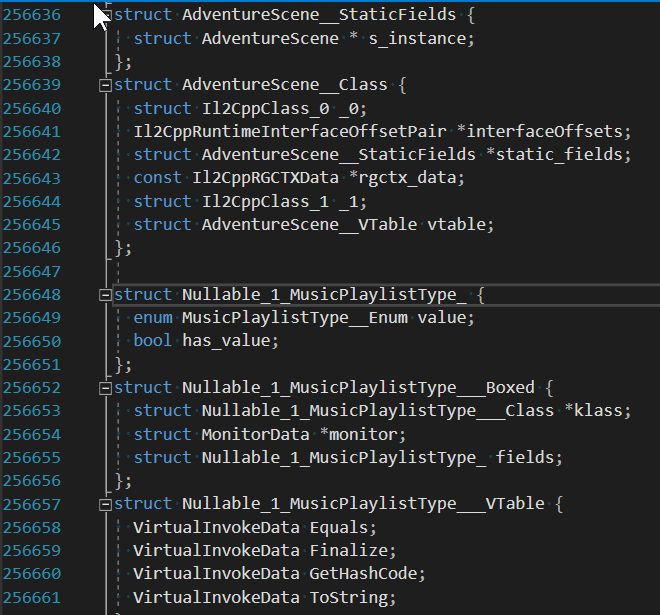
Task: Collapse the Nullable_1_MusicPlaylistType_ struct at line 256648
Action: coord(105,295)
